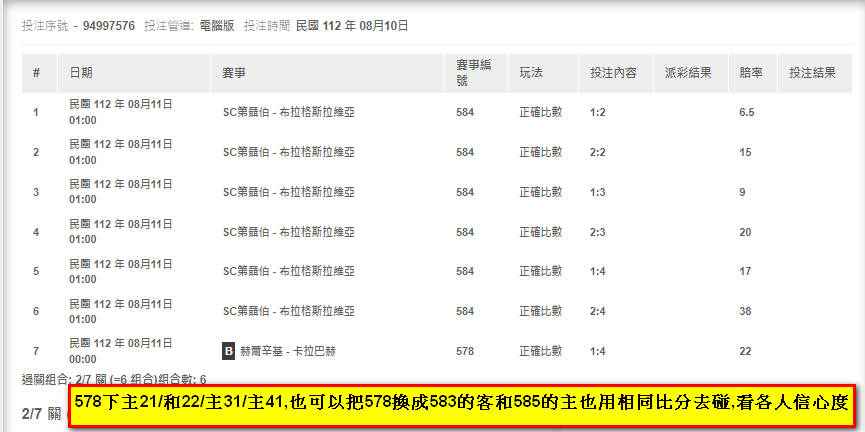Click match number 584 in row 3

[x=464, y=192]
